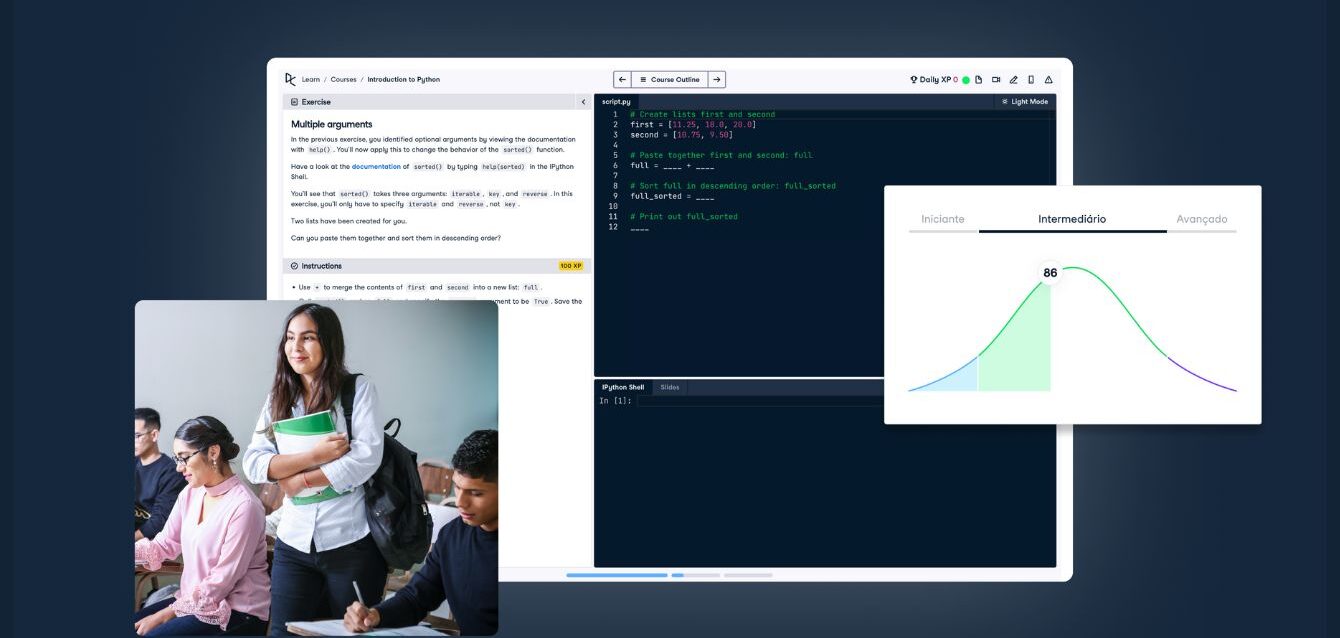Open the script.py editor tab

click(616, 102)
